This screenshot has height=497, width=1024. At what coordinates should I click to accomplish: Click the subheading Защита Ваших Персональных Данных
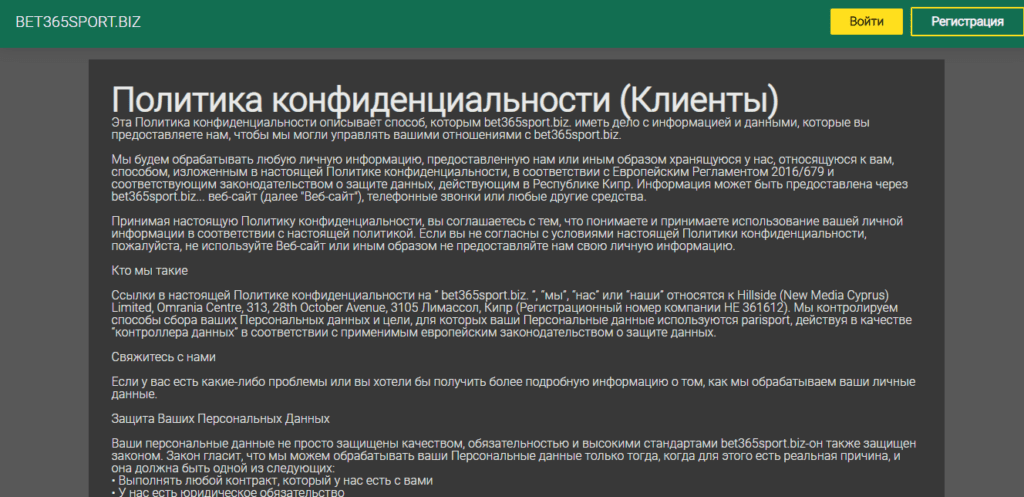(220, 419)
